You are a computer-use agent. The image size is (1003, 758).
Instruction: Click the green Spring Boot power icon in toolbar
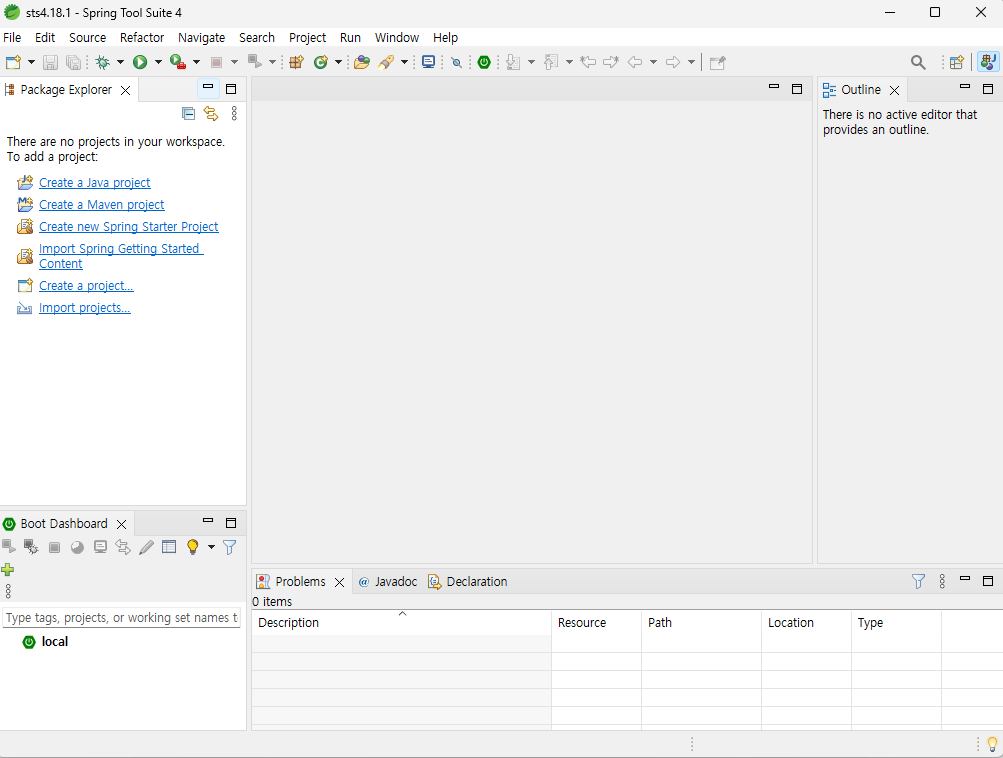point(484,62)
